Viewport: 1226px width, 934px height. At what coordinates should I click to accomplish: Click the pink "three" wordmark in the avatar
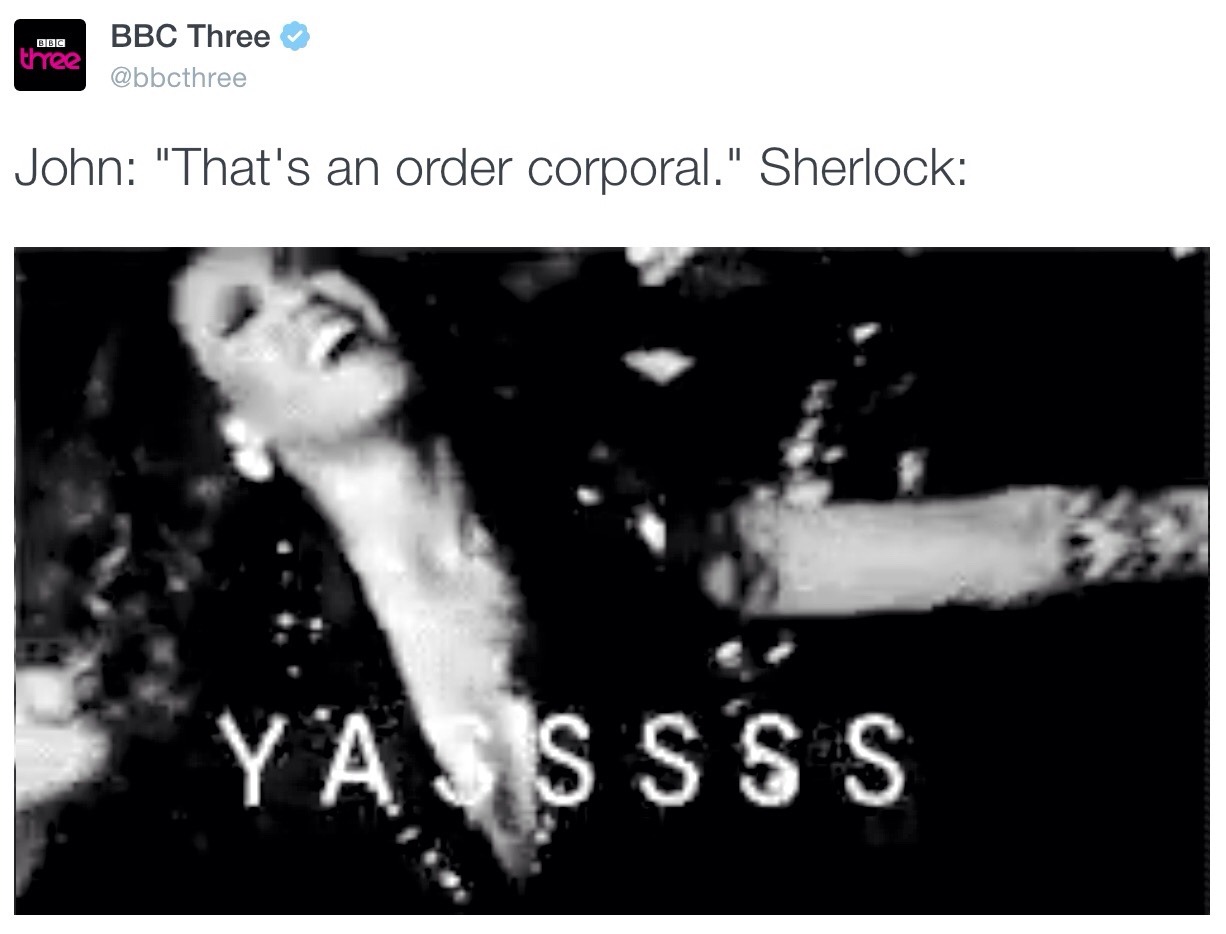pyautogui.click(x=50, y=62)
